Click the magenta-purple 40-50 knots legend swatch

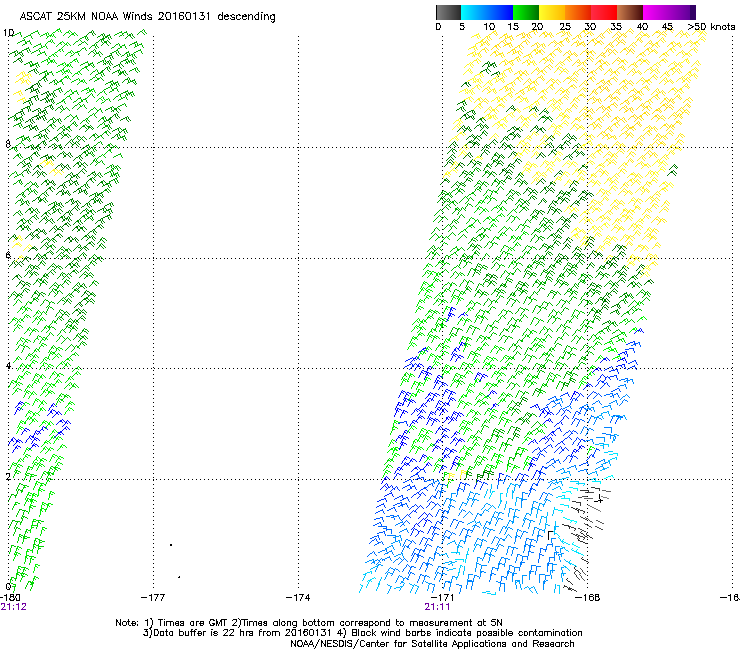pyautogui.click(x=669, y=12)
